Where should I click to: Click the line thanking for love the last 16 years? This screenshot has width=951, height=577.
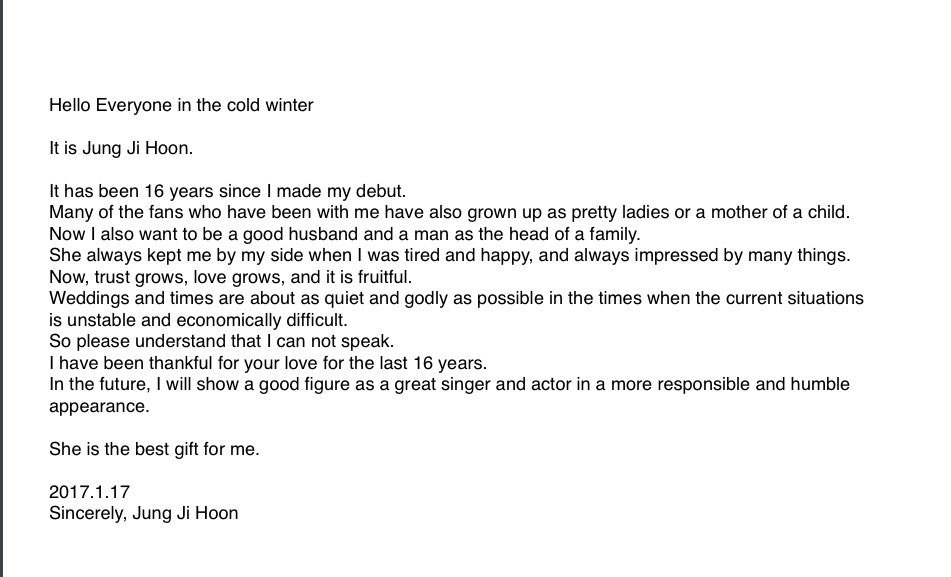pyautogui.click(x=268, y=363)
